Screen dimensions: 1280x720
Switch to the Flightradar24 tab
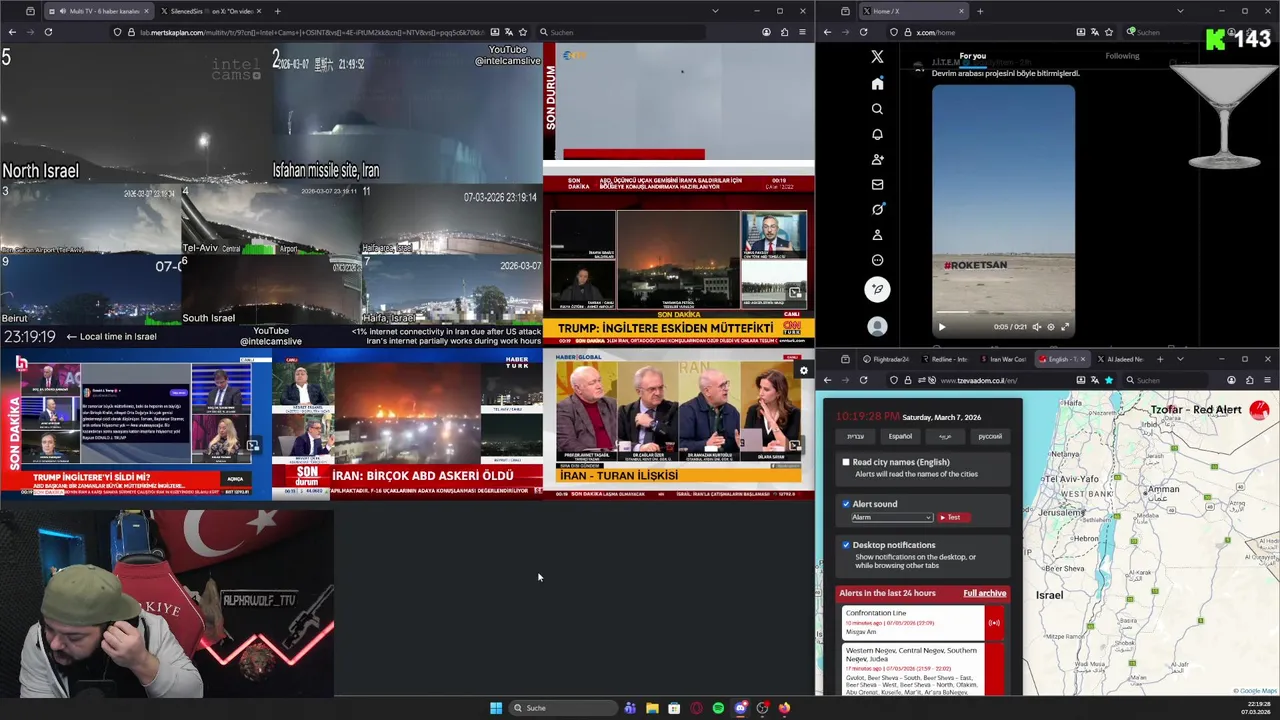(x=886, y=359)
